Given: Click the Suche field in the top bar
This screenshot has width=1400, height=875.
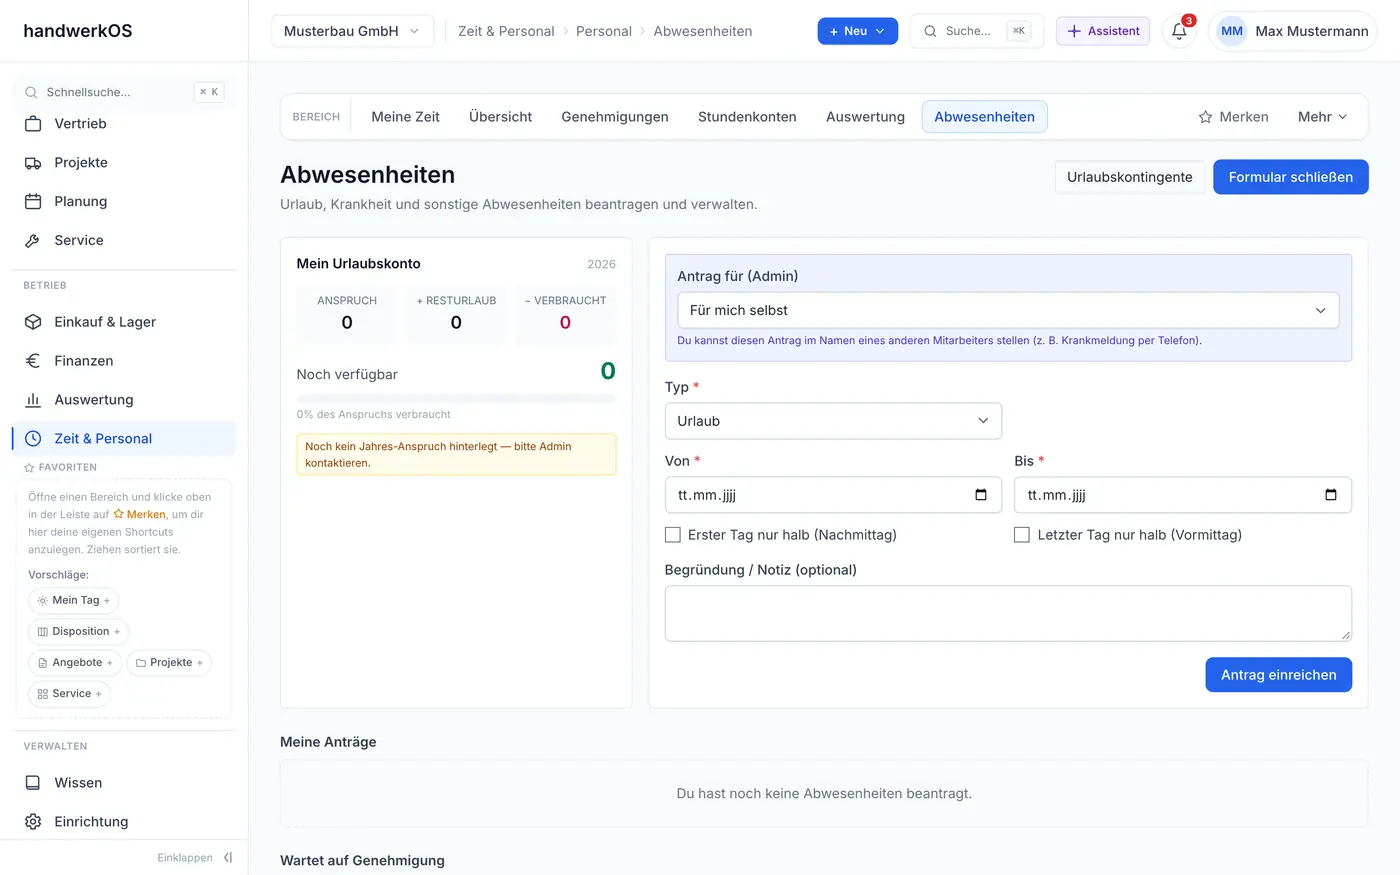Looking at the screenshot, I should tap(976, 31).
